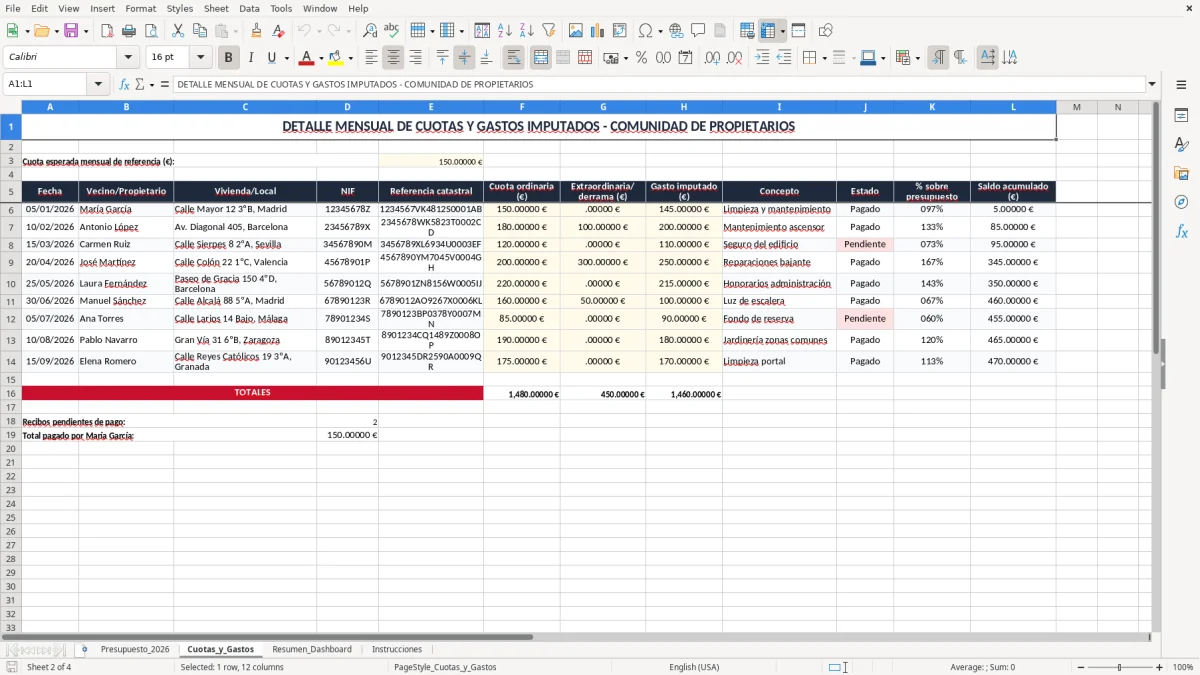1200x675 pixels.
Task: Toggle Bold formatting
Action: click(x=228, y=58)
